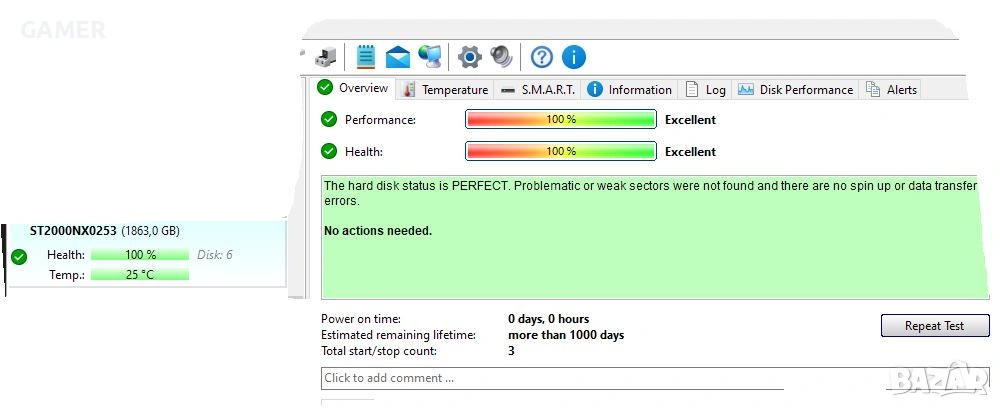This screenshot has height=408, width=1000.
Task: Switch to the Temperature tab
Action: [x=445, y=89]
